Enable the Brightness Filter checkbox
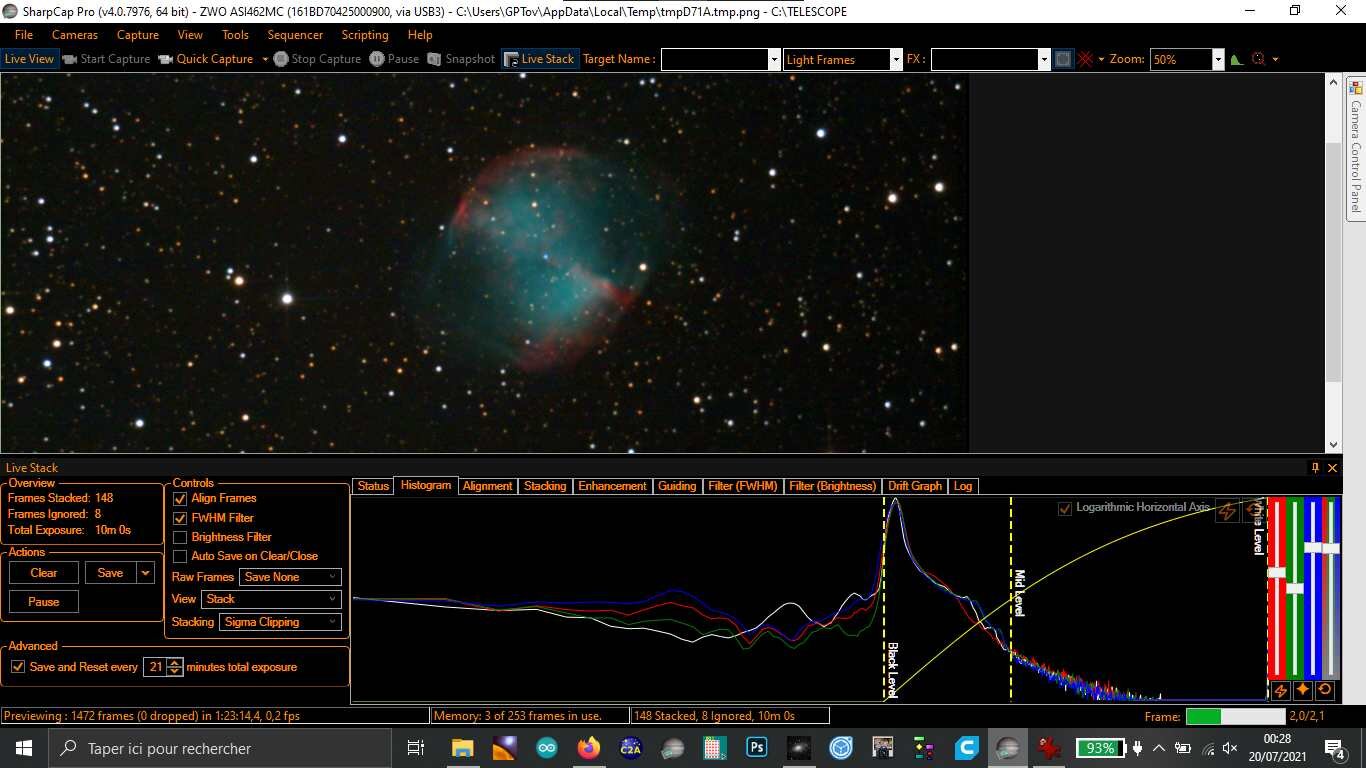The height and width of the screenshot is (768, 1366). 180,537
